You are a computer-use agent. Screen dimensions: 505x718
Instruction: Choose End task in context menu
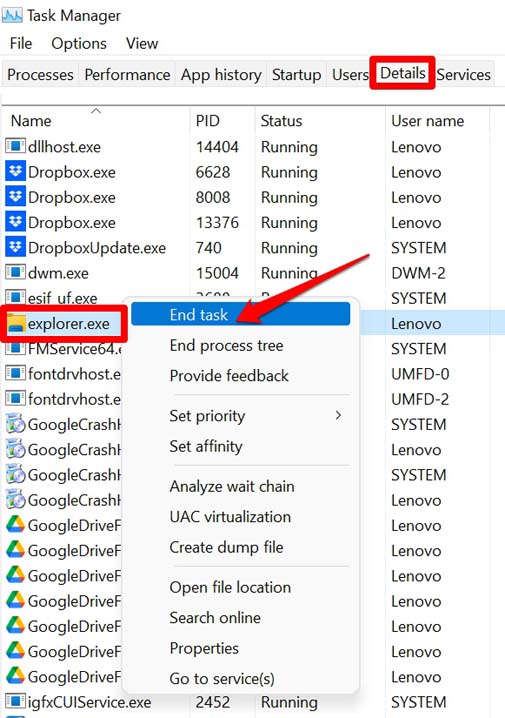(x=241, y=314)
